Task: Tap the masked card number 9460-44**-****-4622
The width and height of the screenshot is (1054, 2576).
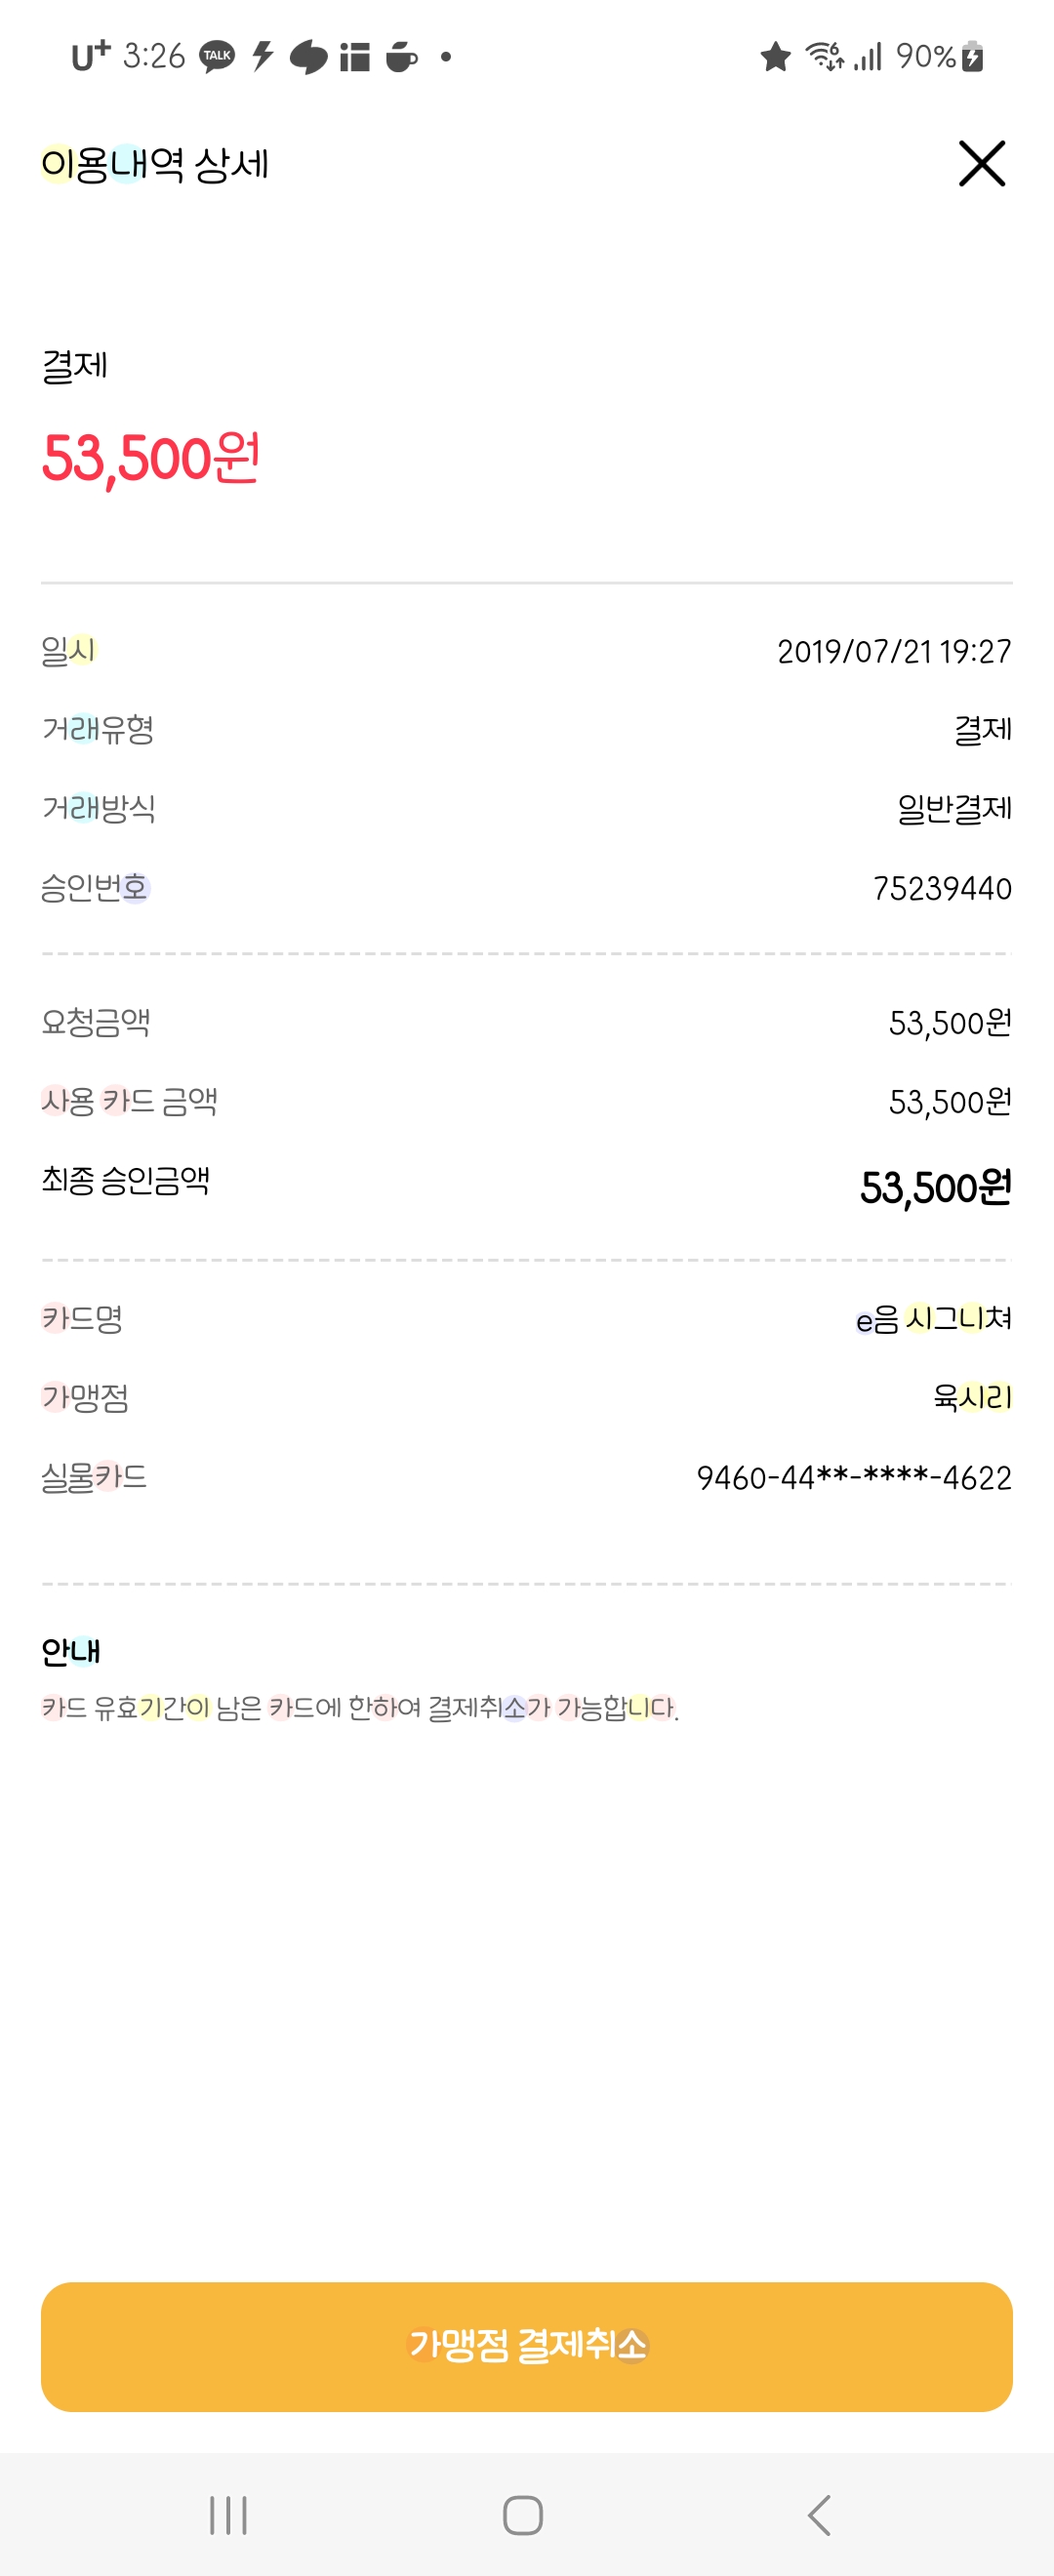Action: (x=853, y=1477)
